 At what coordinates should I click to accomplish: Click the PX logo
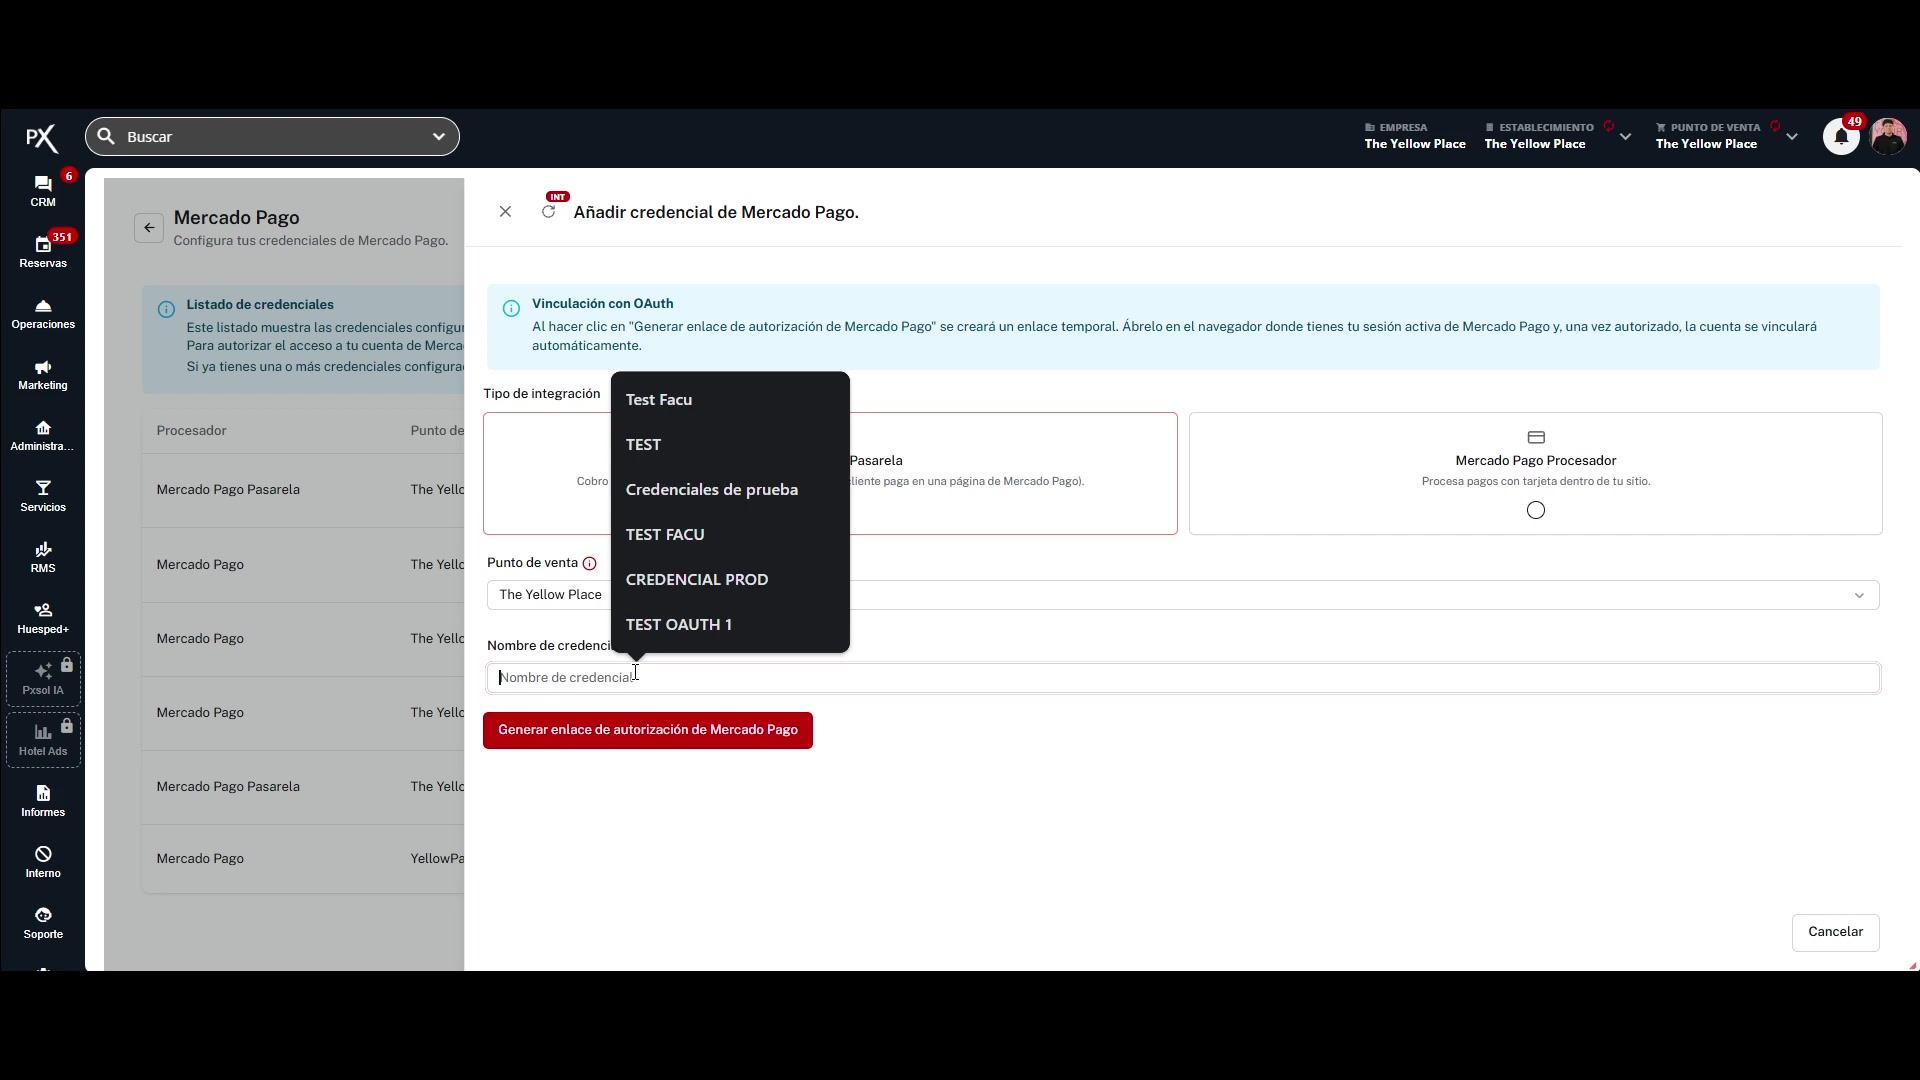(x=42, y=138)
